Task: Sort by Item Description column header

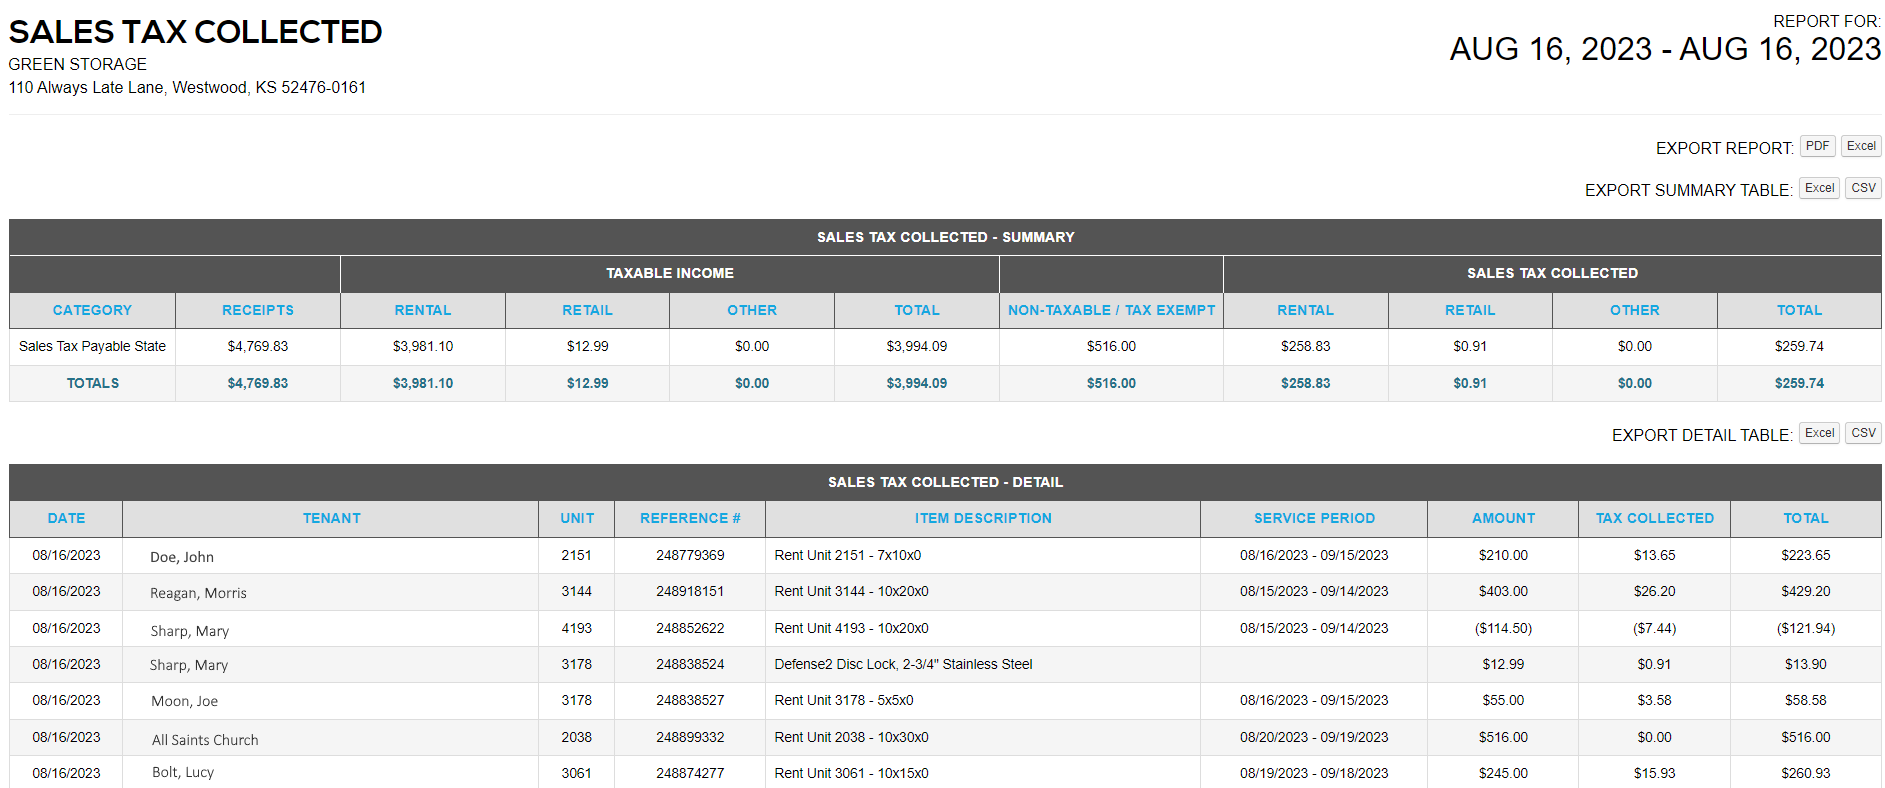Action: 983,518
